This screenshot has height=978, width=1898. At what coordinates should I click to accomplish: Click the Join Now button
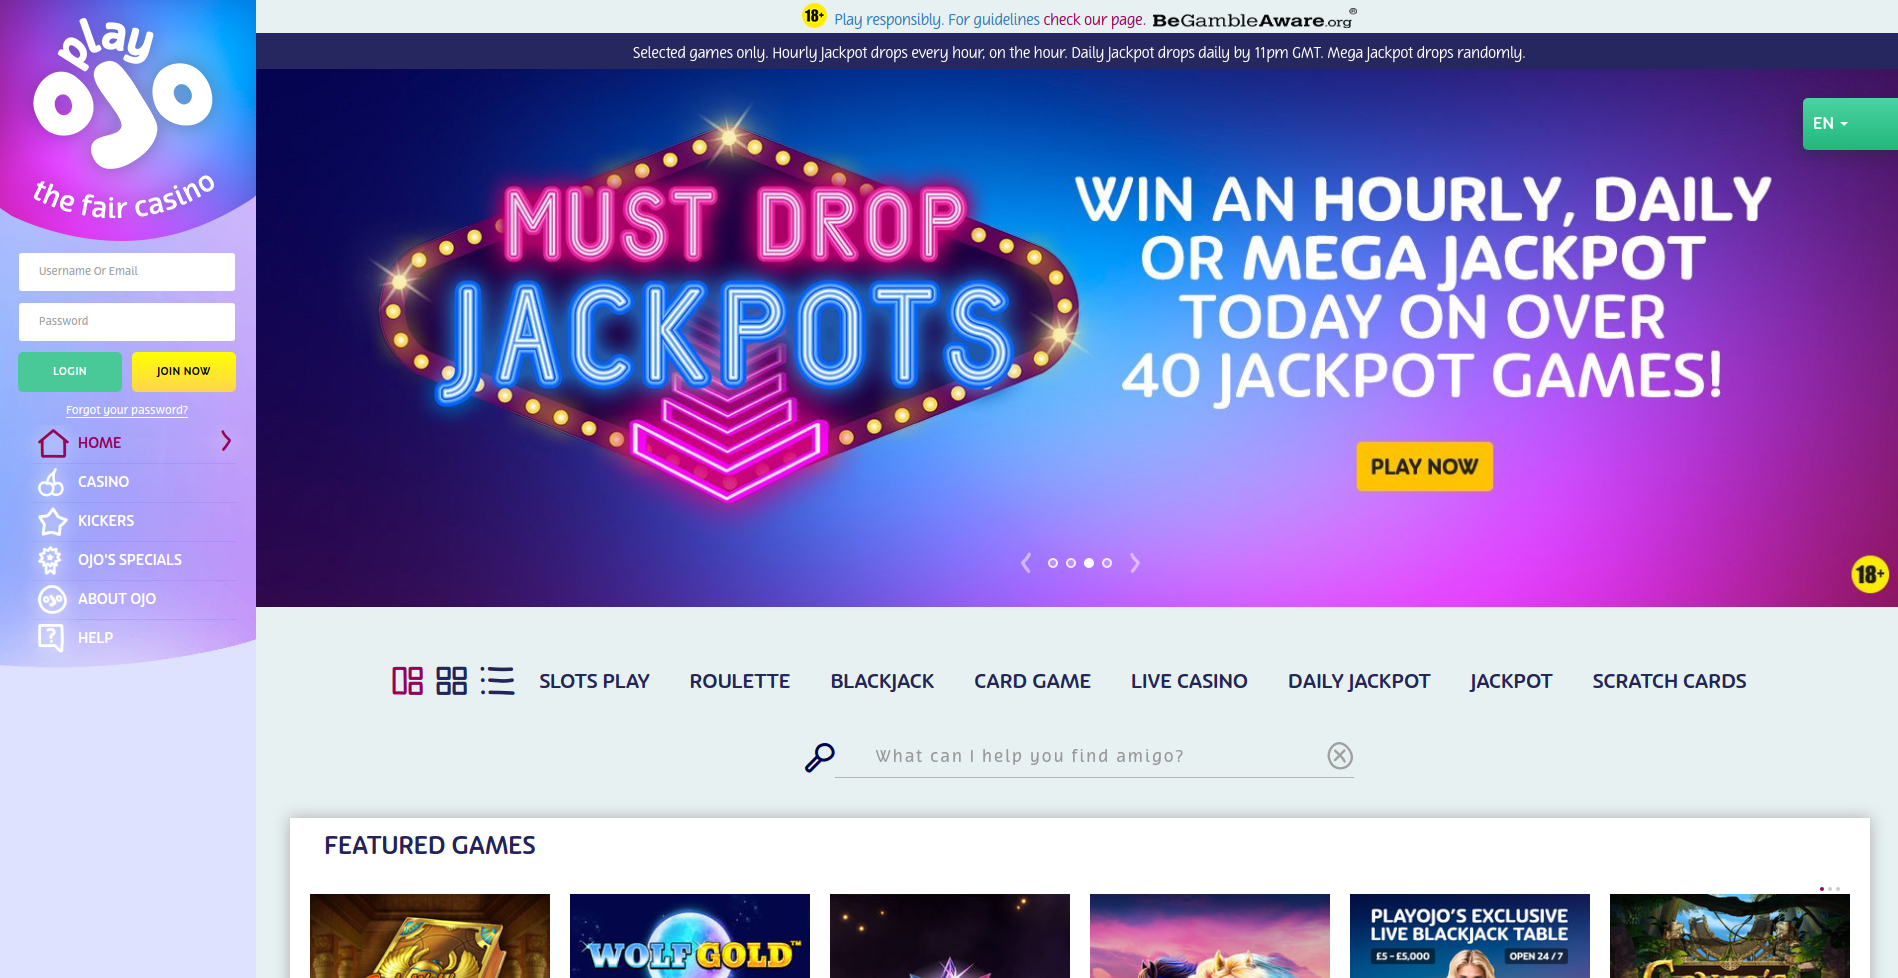[184, 371]
